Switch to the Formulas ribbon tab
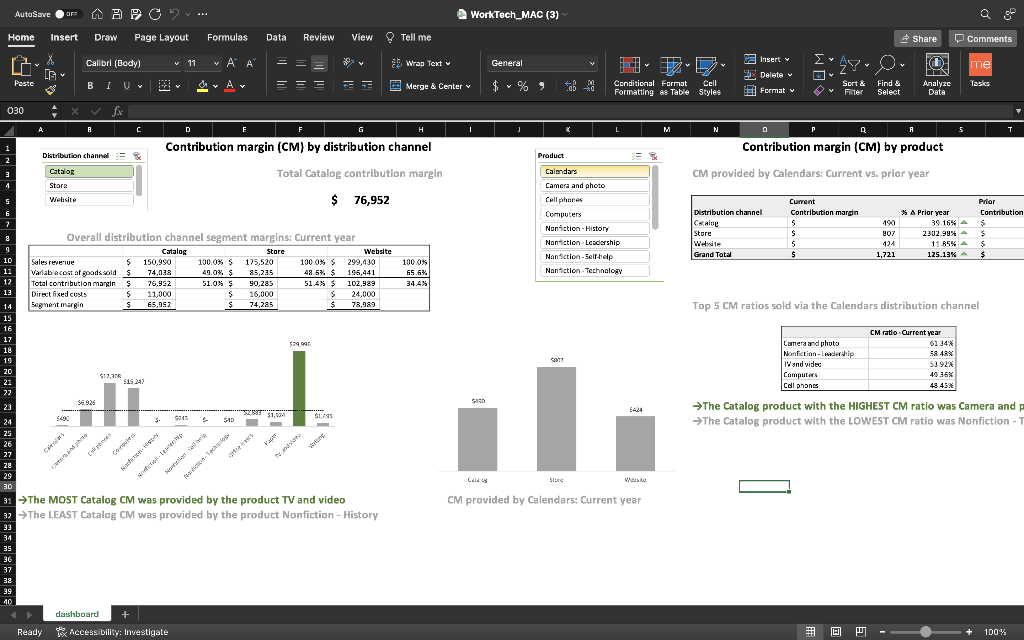The height and width of the screenshot is (640, 1024). [x=227, y=36]
